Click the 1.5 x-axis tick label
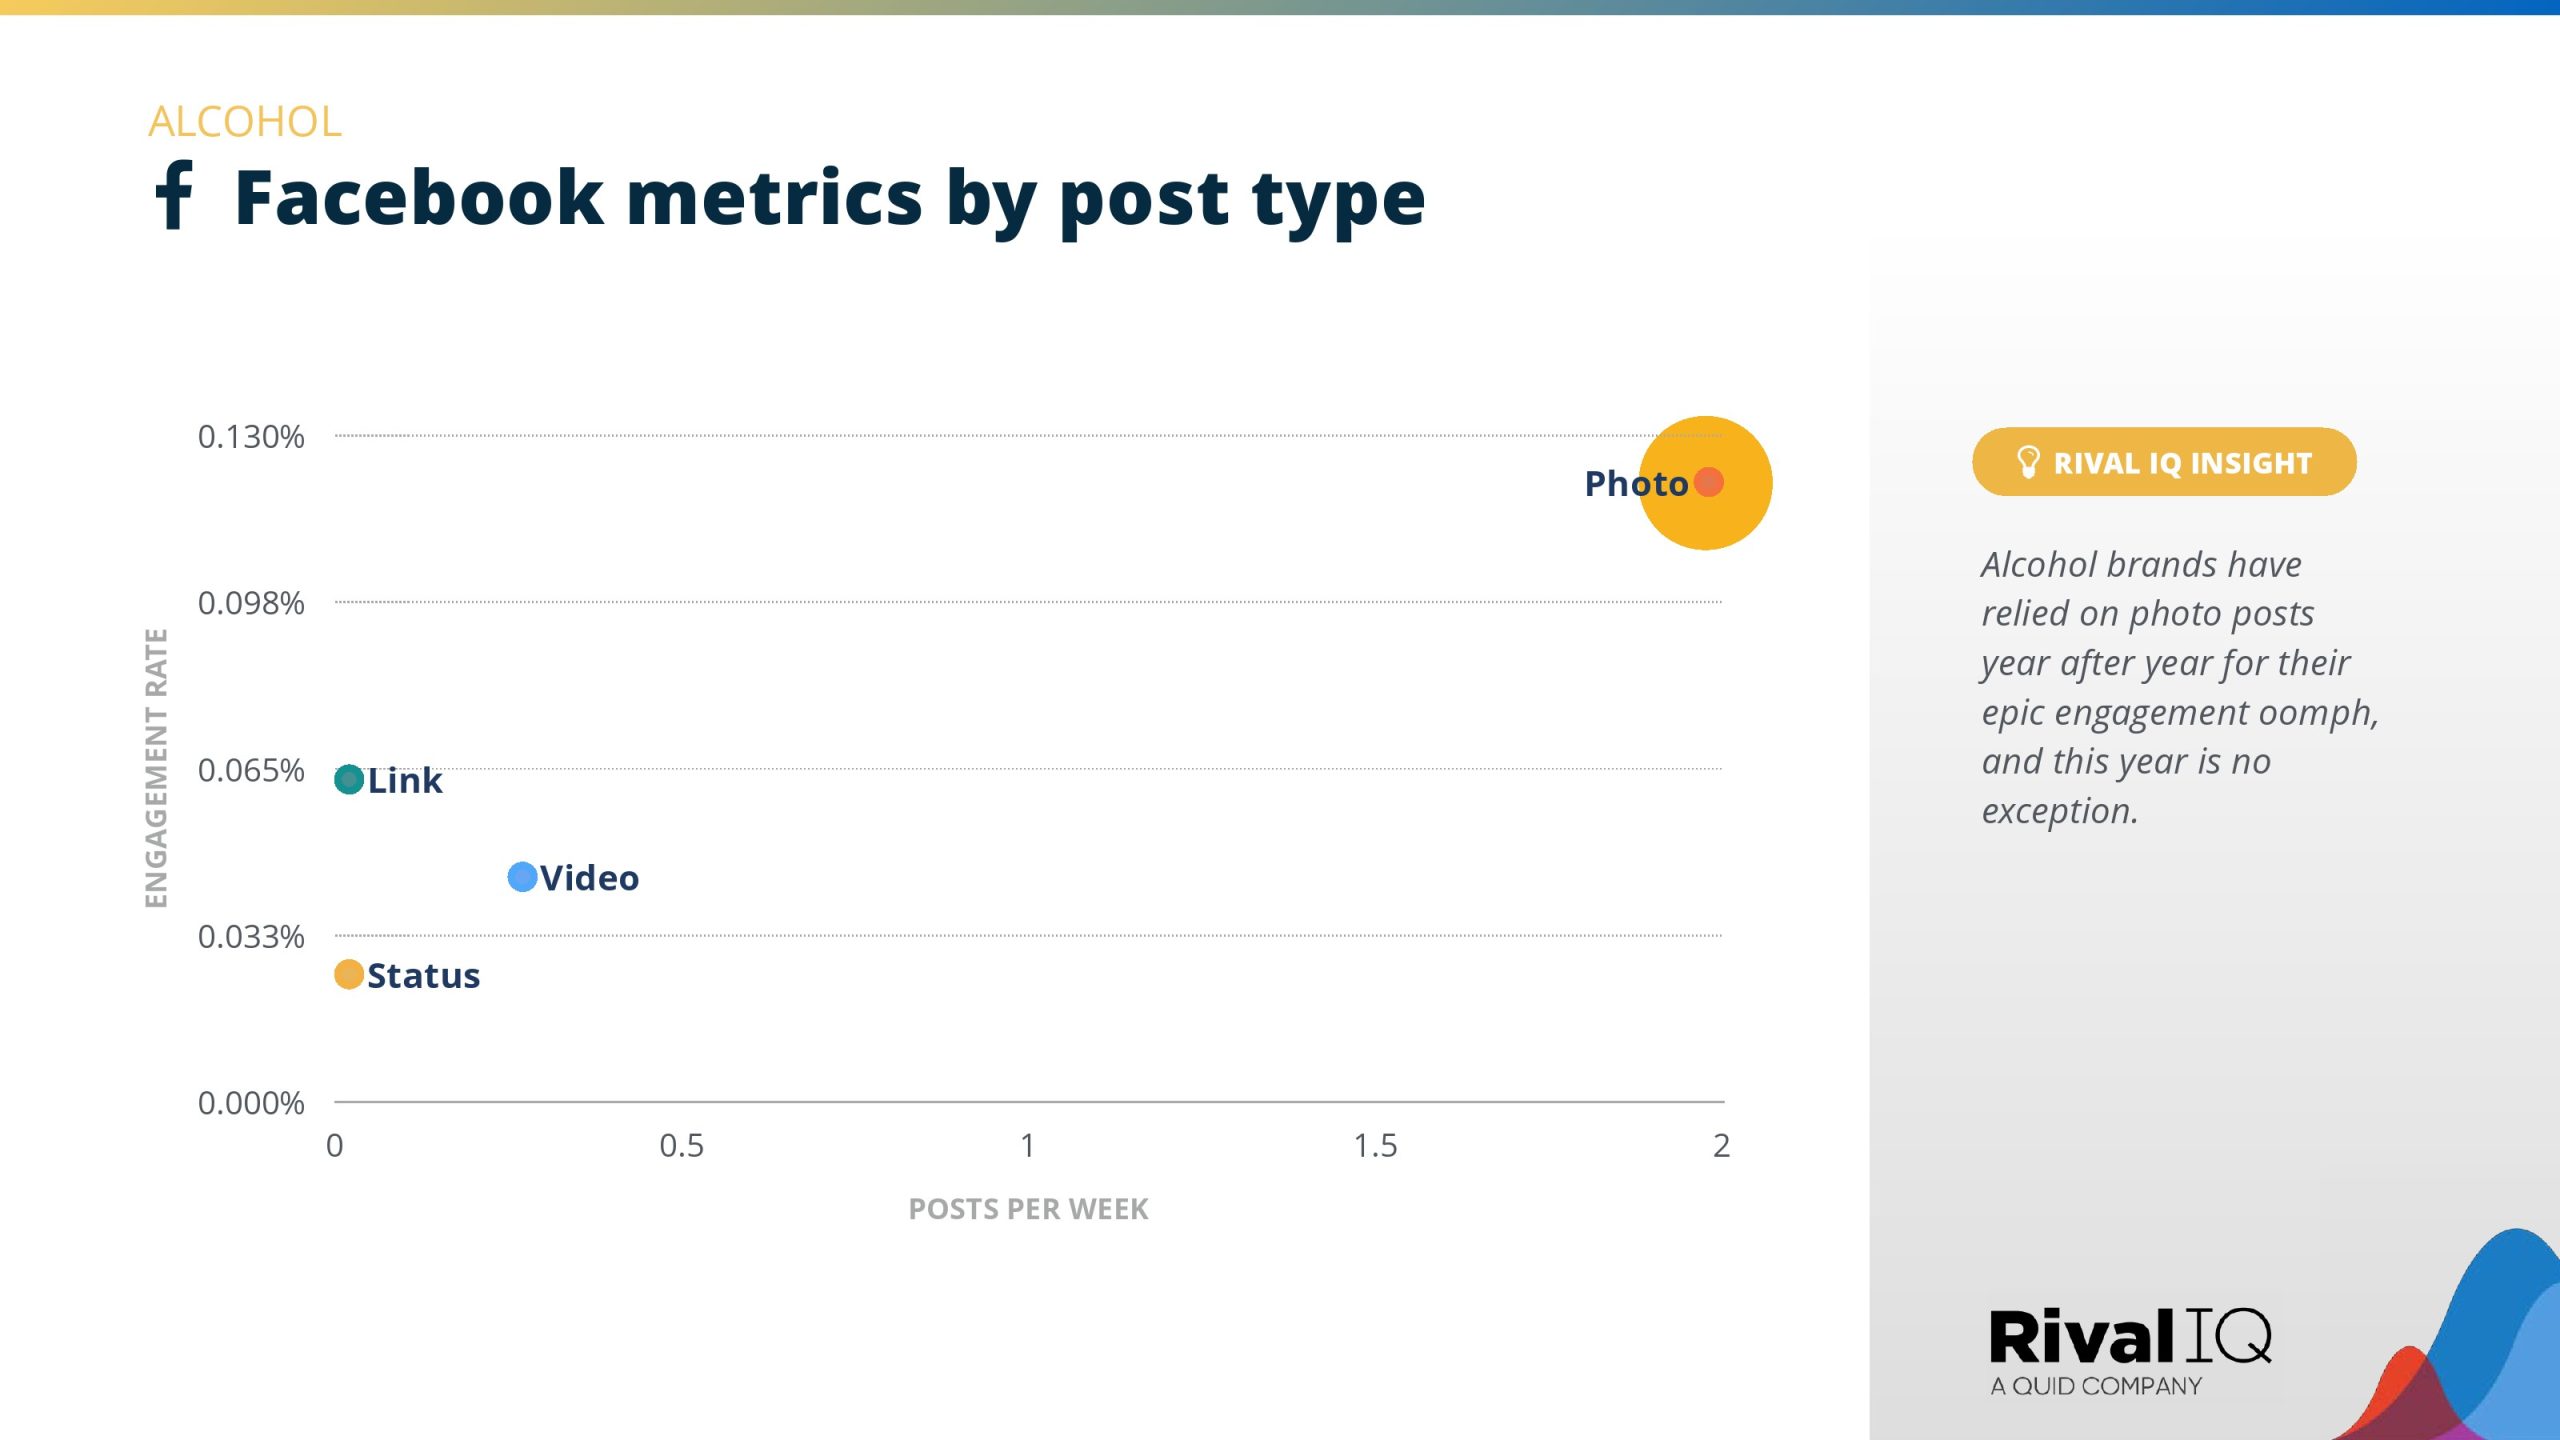 click(1375, 1146)
